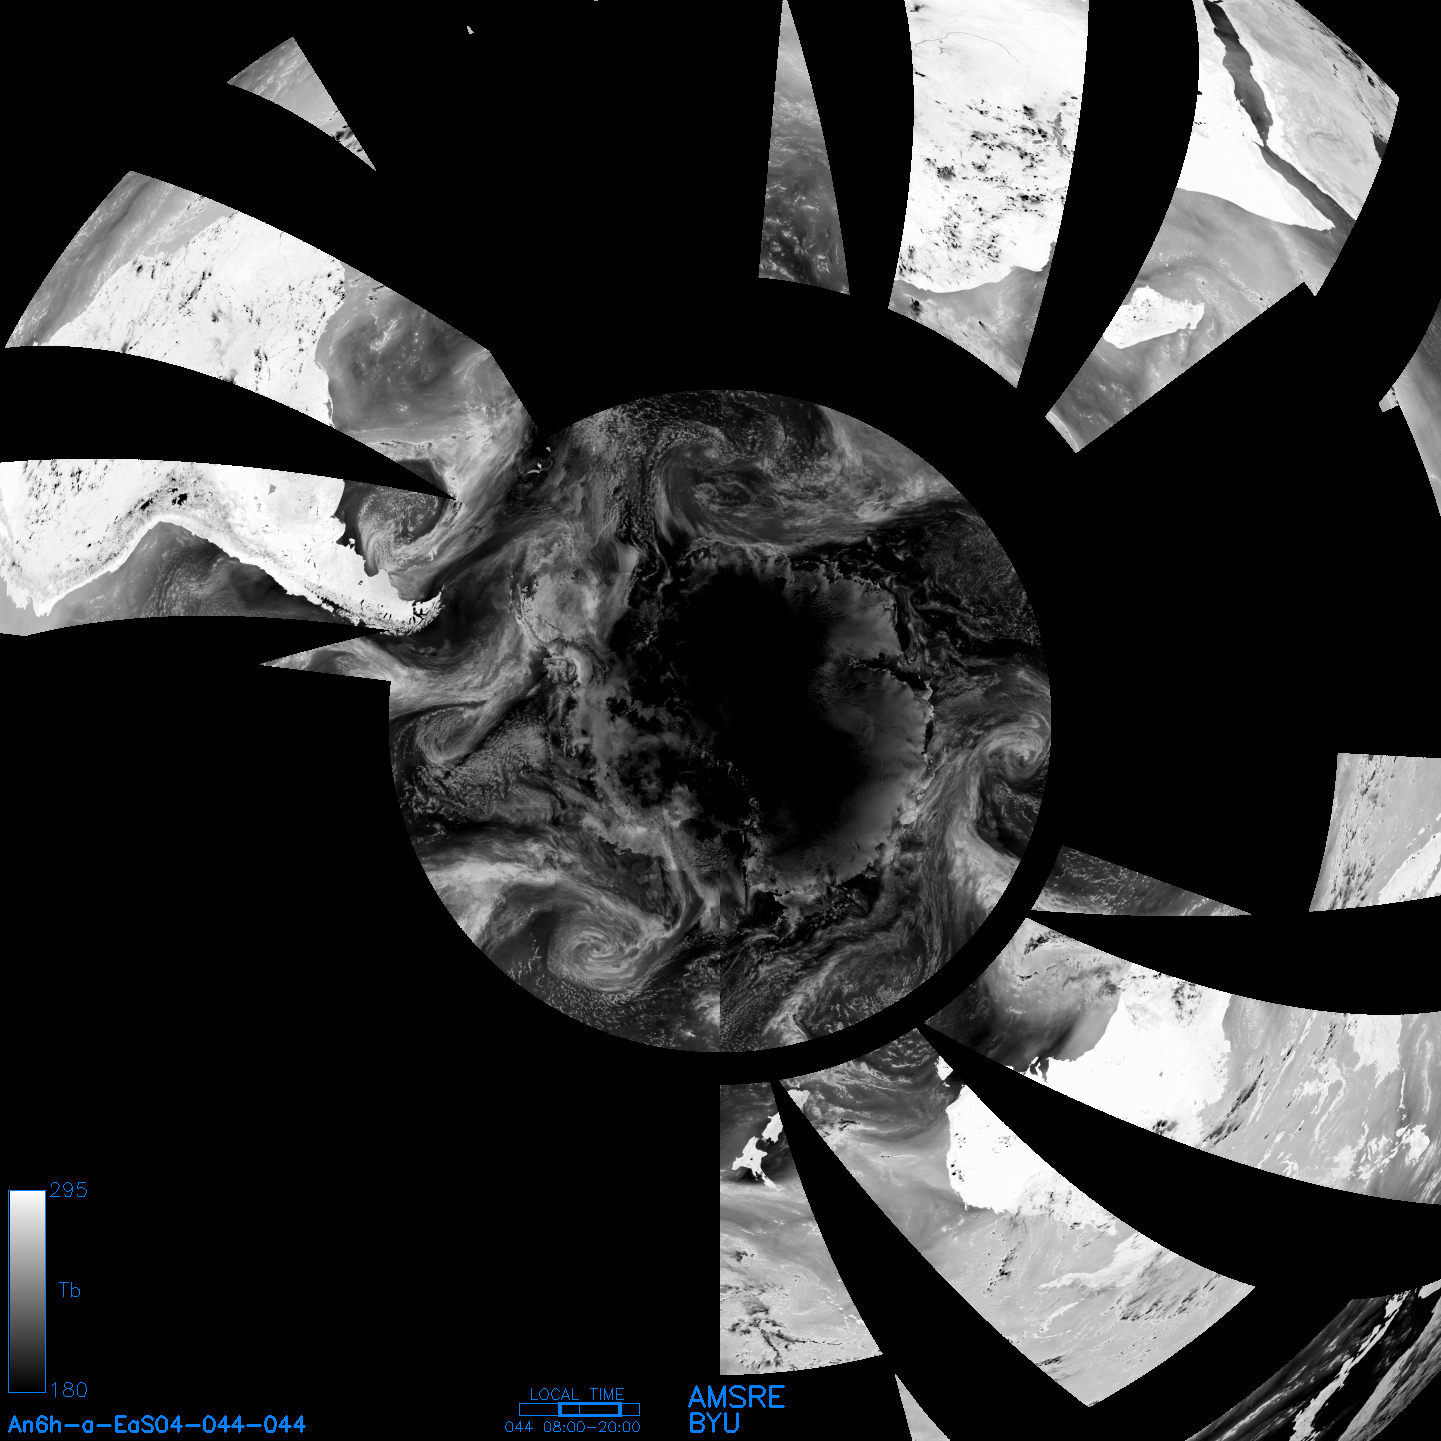
Task: Click the 'AMSRE' sensor label
Action: coord(737,1397)
